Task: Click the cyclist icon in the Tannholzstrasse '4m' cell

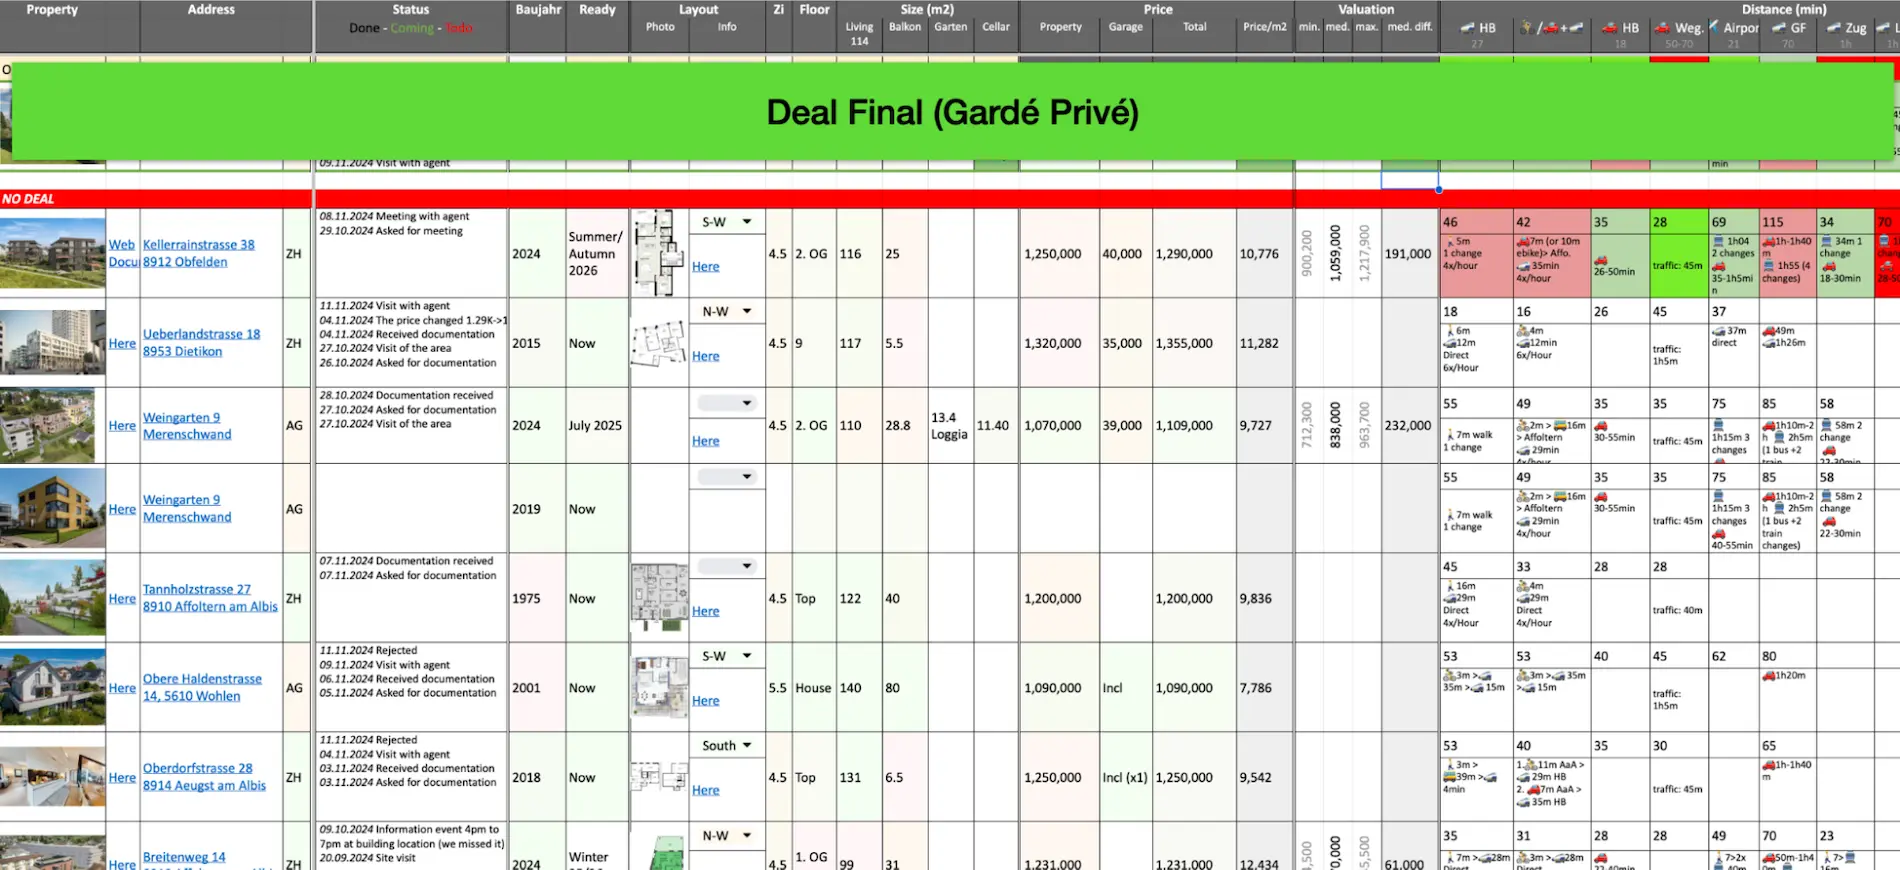Action: click(x=1523, y=586)
